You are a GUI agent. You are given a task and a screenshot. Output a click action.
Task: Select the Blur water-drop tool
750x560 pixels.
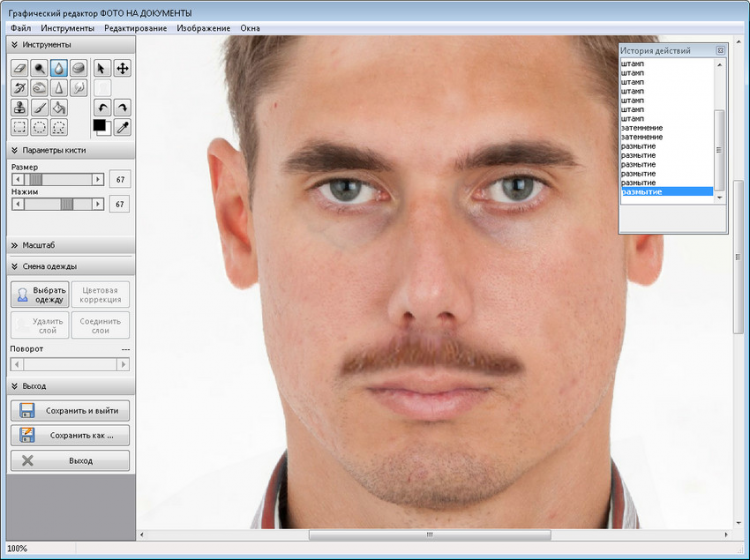[x=59, y=68]
